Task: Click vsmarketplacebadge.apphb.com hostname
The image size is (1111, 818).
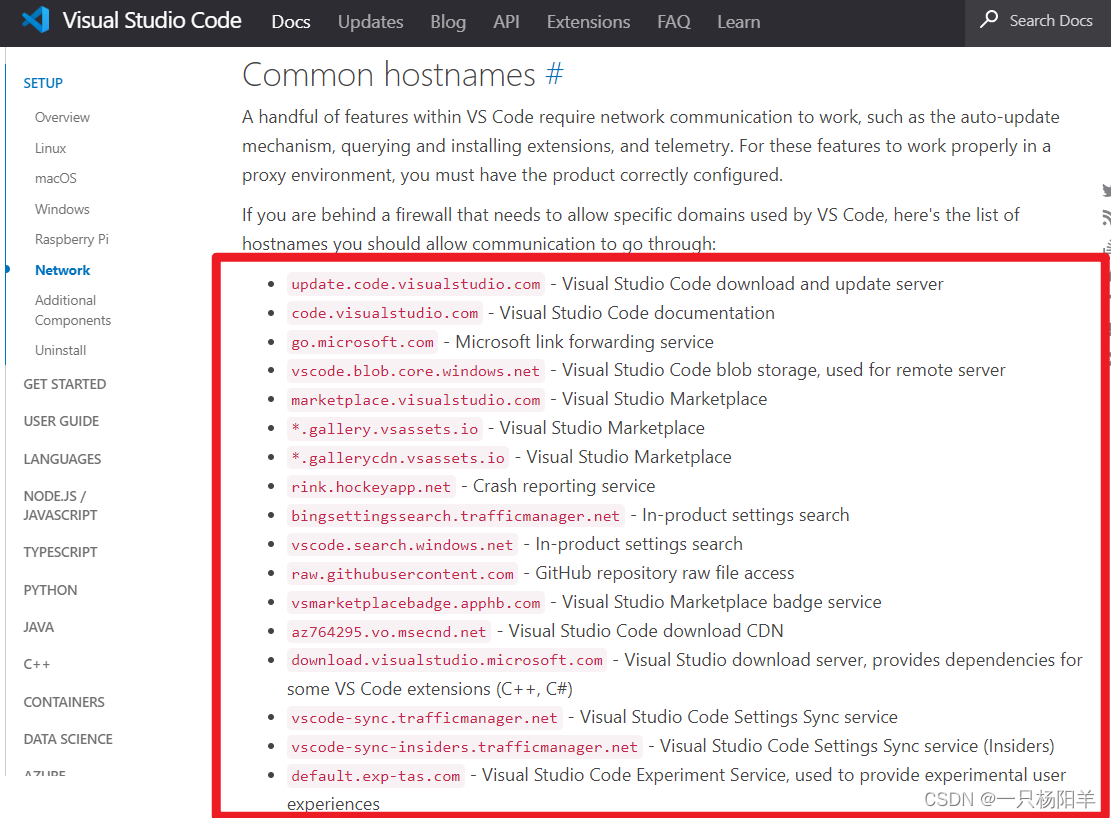Action: [416, 603]
